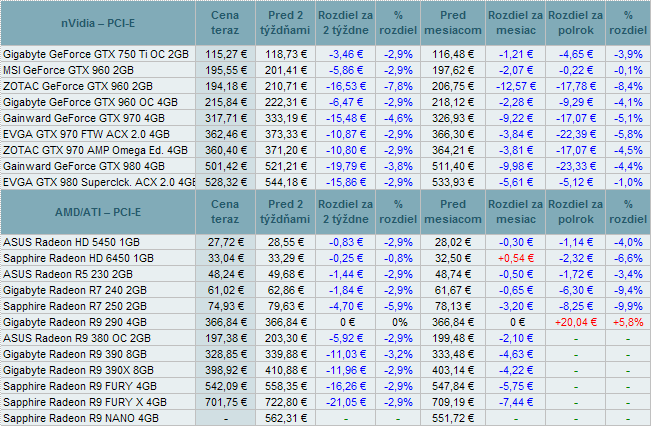Click the -3,2% percentage cell
This screenshot has width=651, height=426.
tap(398, 355)
